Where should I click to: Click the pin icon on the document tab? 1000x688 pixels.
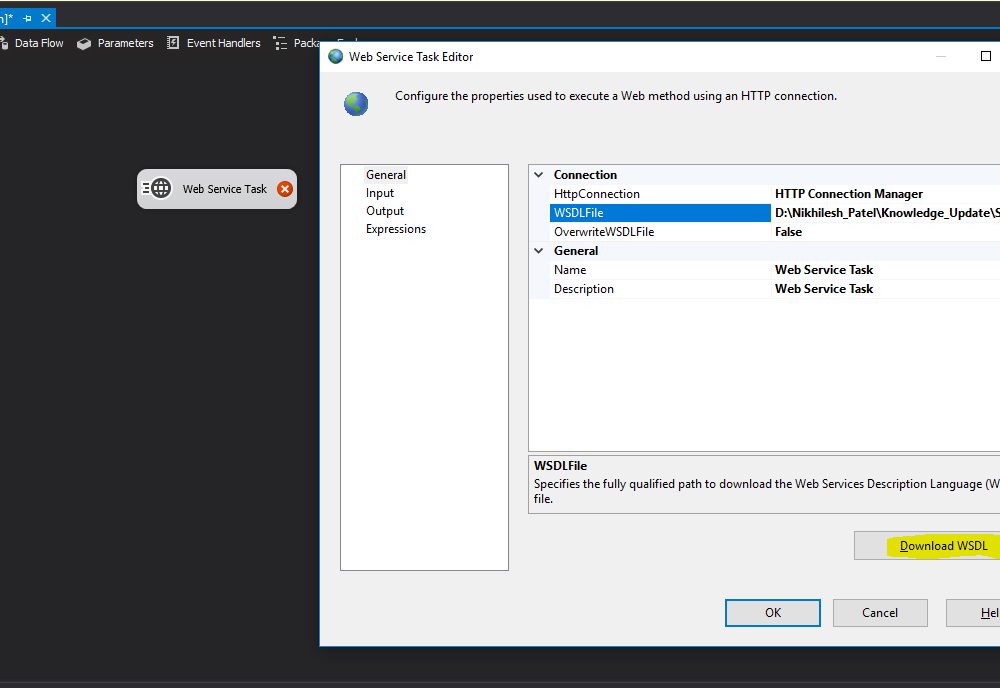point(27,18)
